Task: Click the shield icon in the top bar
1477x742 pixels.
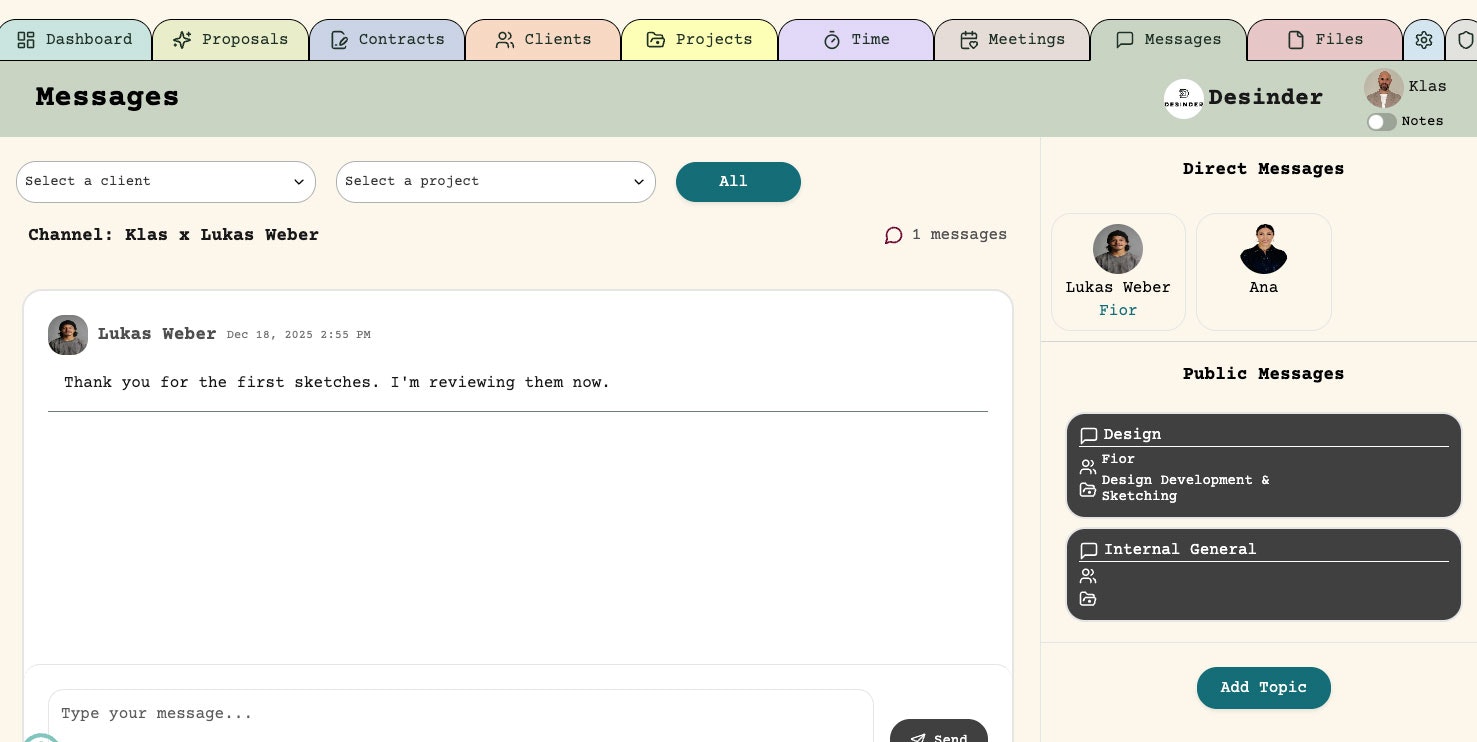Action: tap(1466, 40)
